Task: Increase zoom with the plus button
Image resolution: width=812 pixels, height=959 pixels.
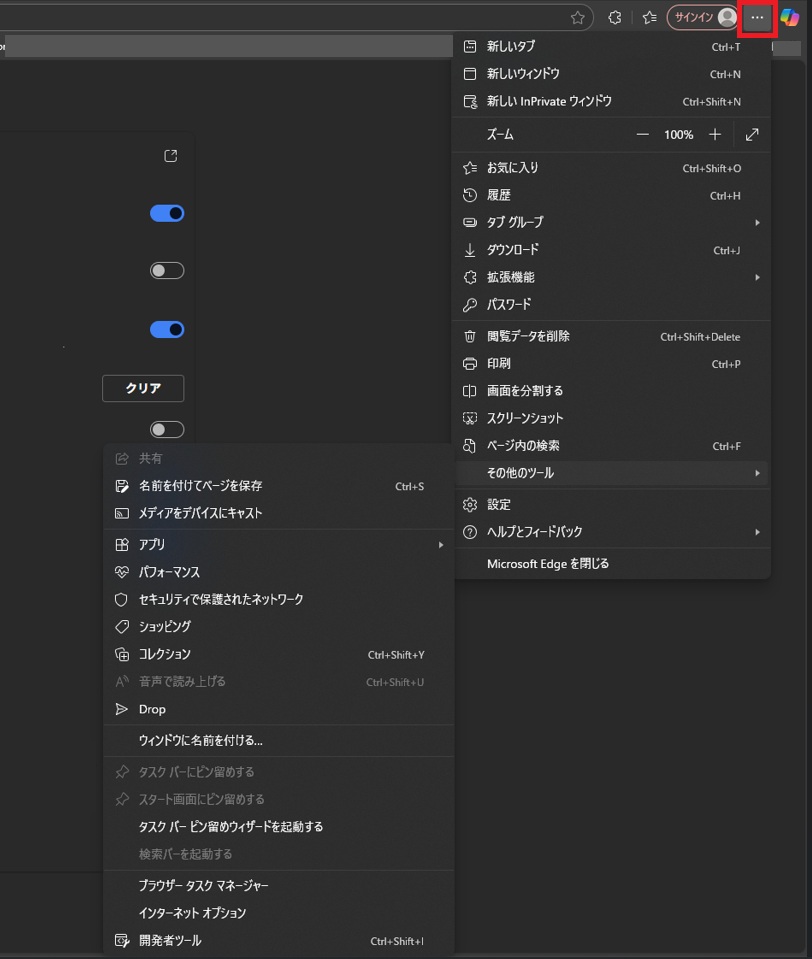Action: [715, 134]
